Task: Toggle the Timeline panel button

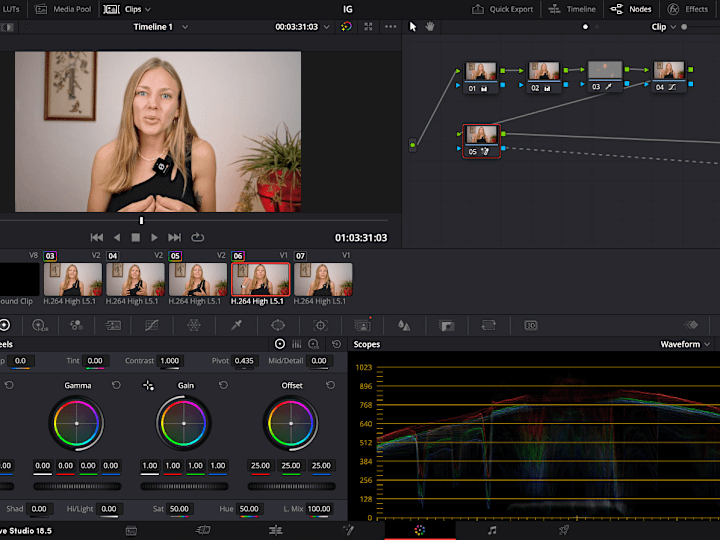Action: tap(572, 9)
